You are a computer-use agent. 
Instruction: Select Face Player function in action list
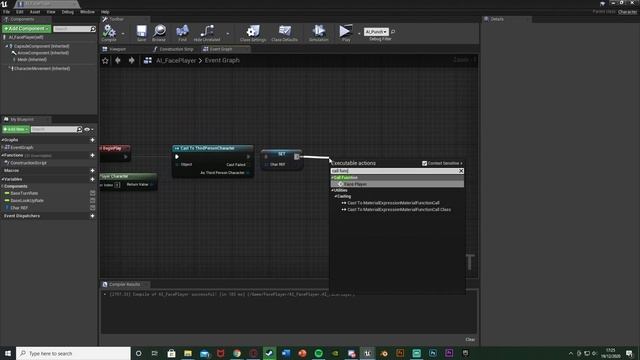pos(397,184)
